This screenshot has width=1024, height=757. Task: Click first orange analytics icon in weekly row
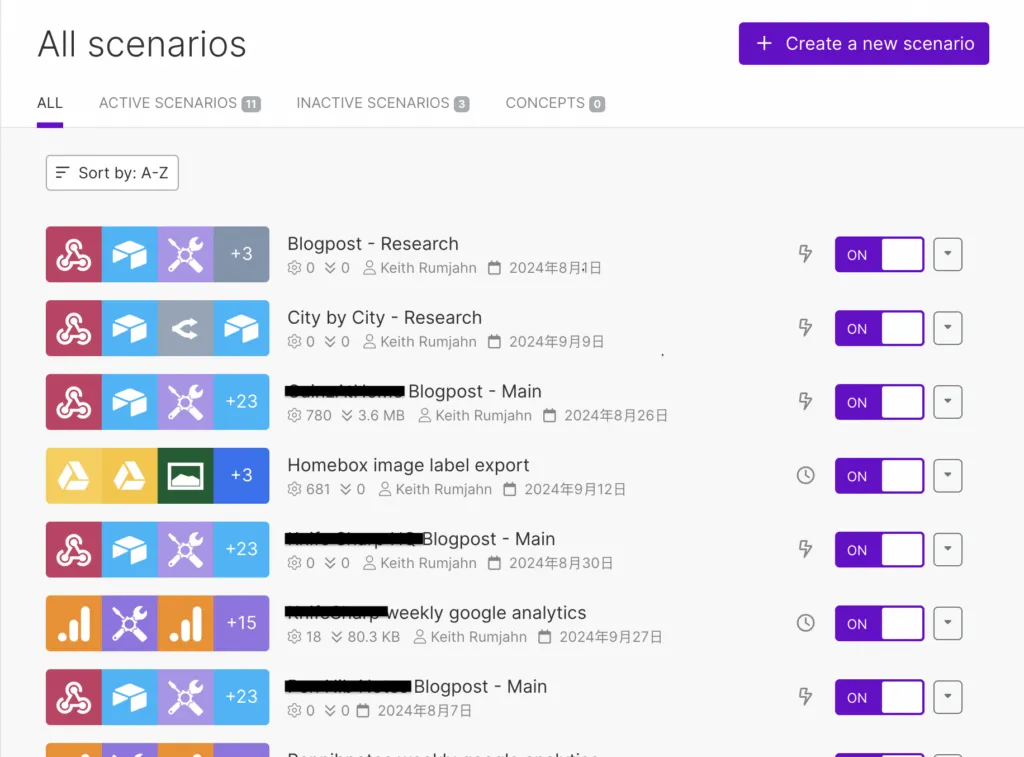click(x=74, y=623)
